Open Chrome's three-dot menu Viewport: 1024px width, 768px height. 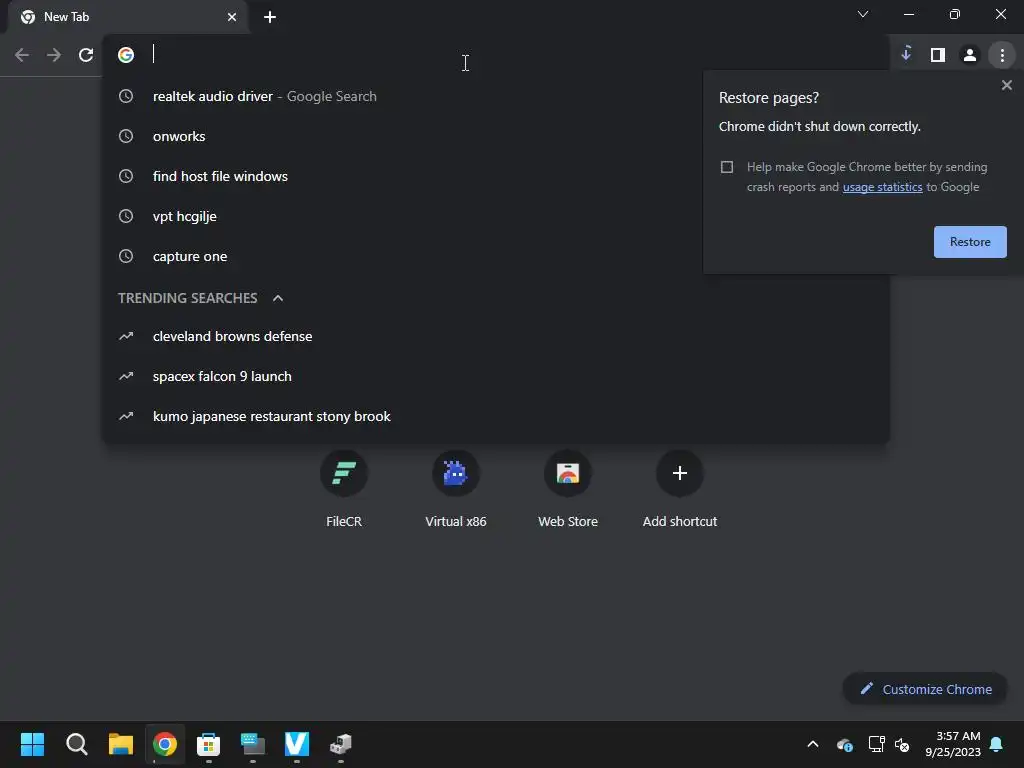(x=1002, y=55)
